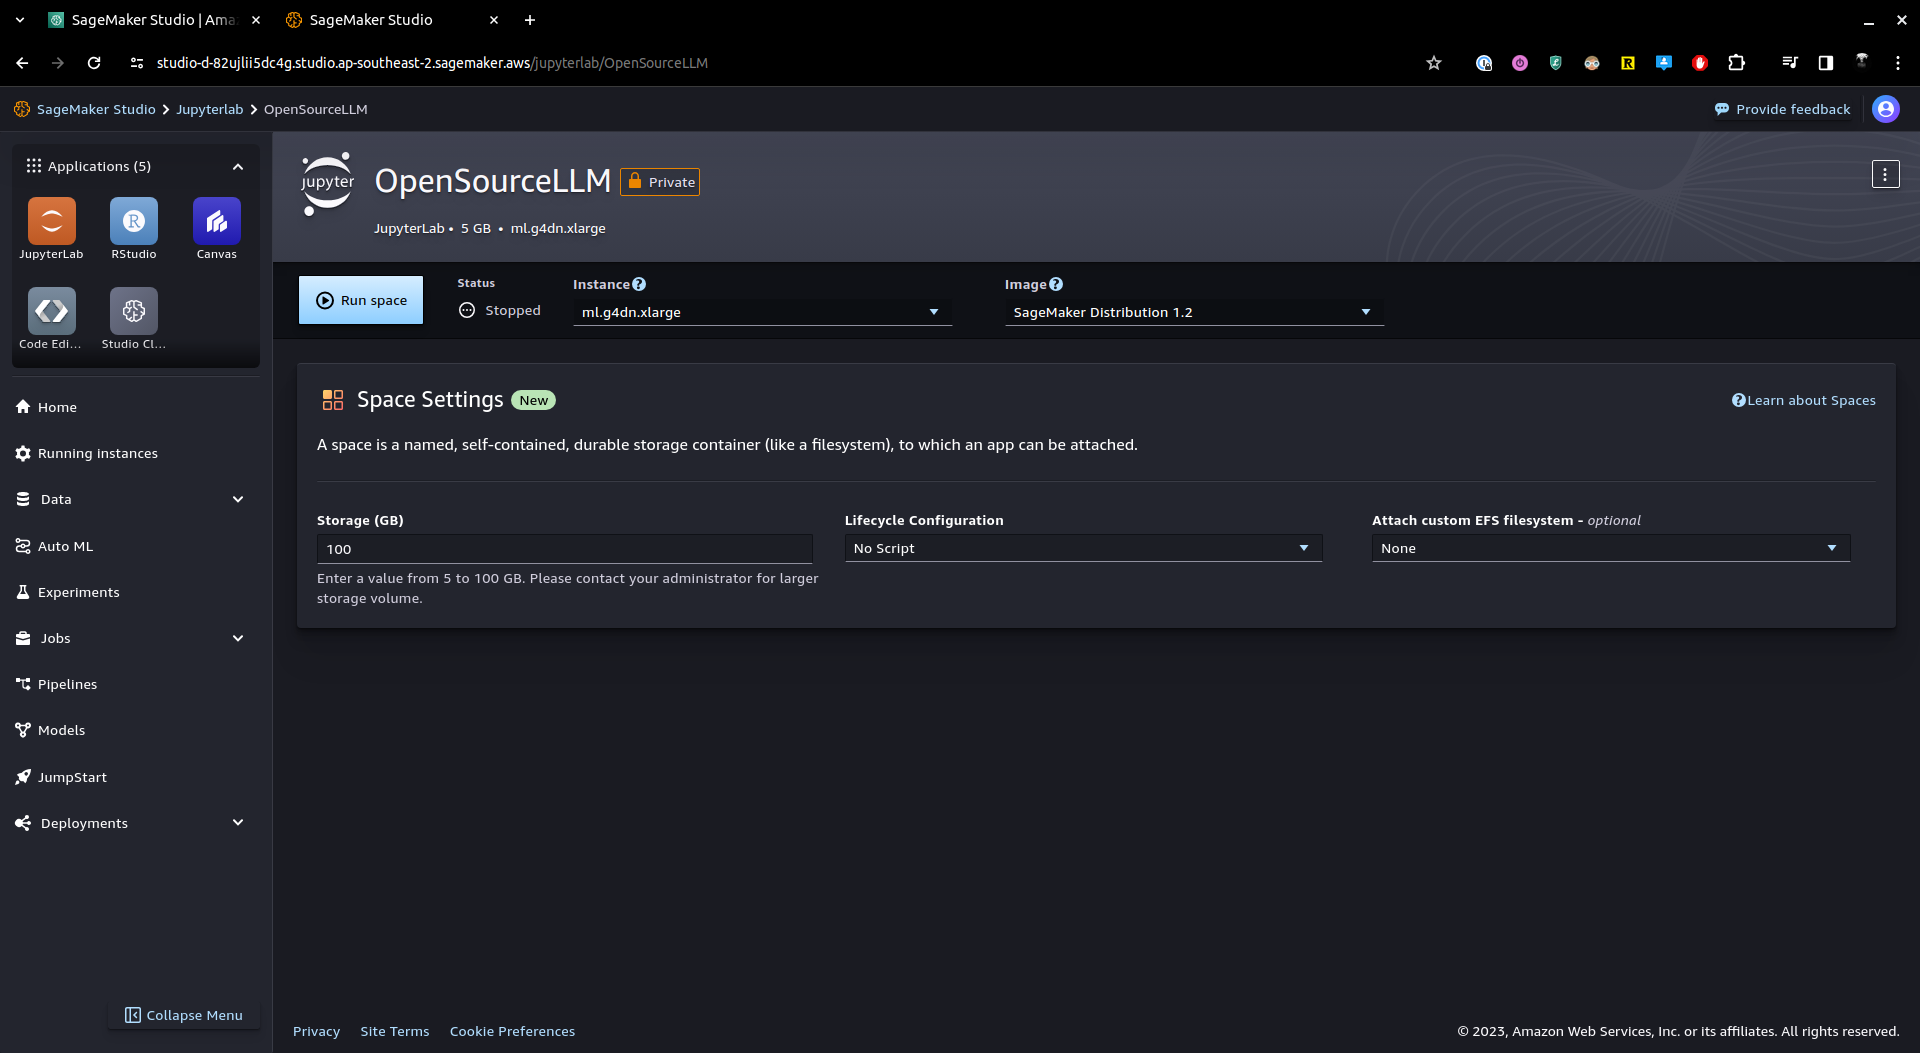
Task: Click the Storage (GB) input field
Action: coord(564,549)
